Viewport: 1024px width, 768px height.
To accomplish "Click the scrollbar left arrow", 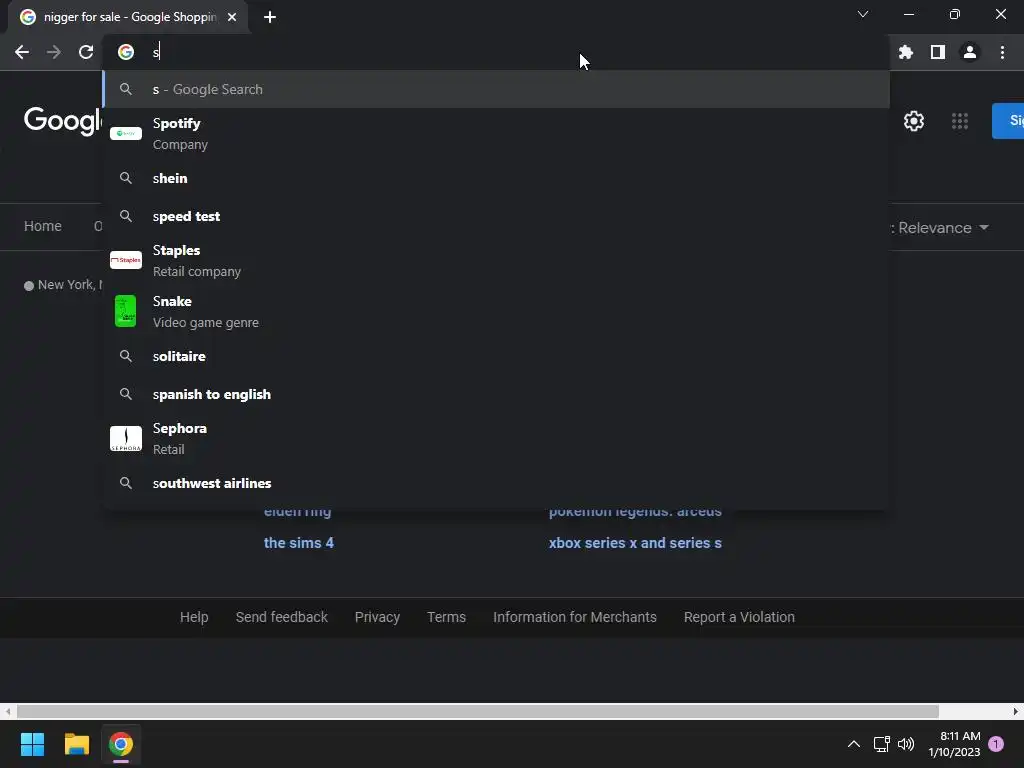I will tap(7, 711).
